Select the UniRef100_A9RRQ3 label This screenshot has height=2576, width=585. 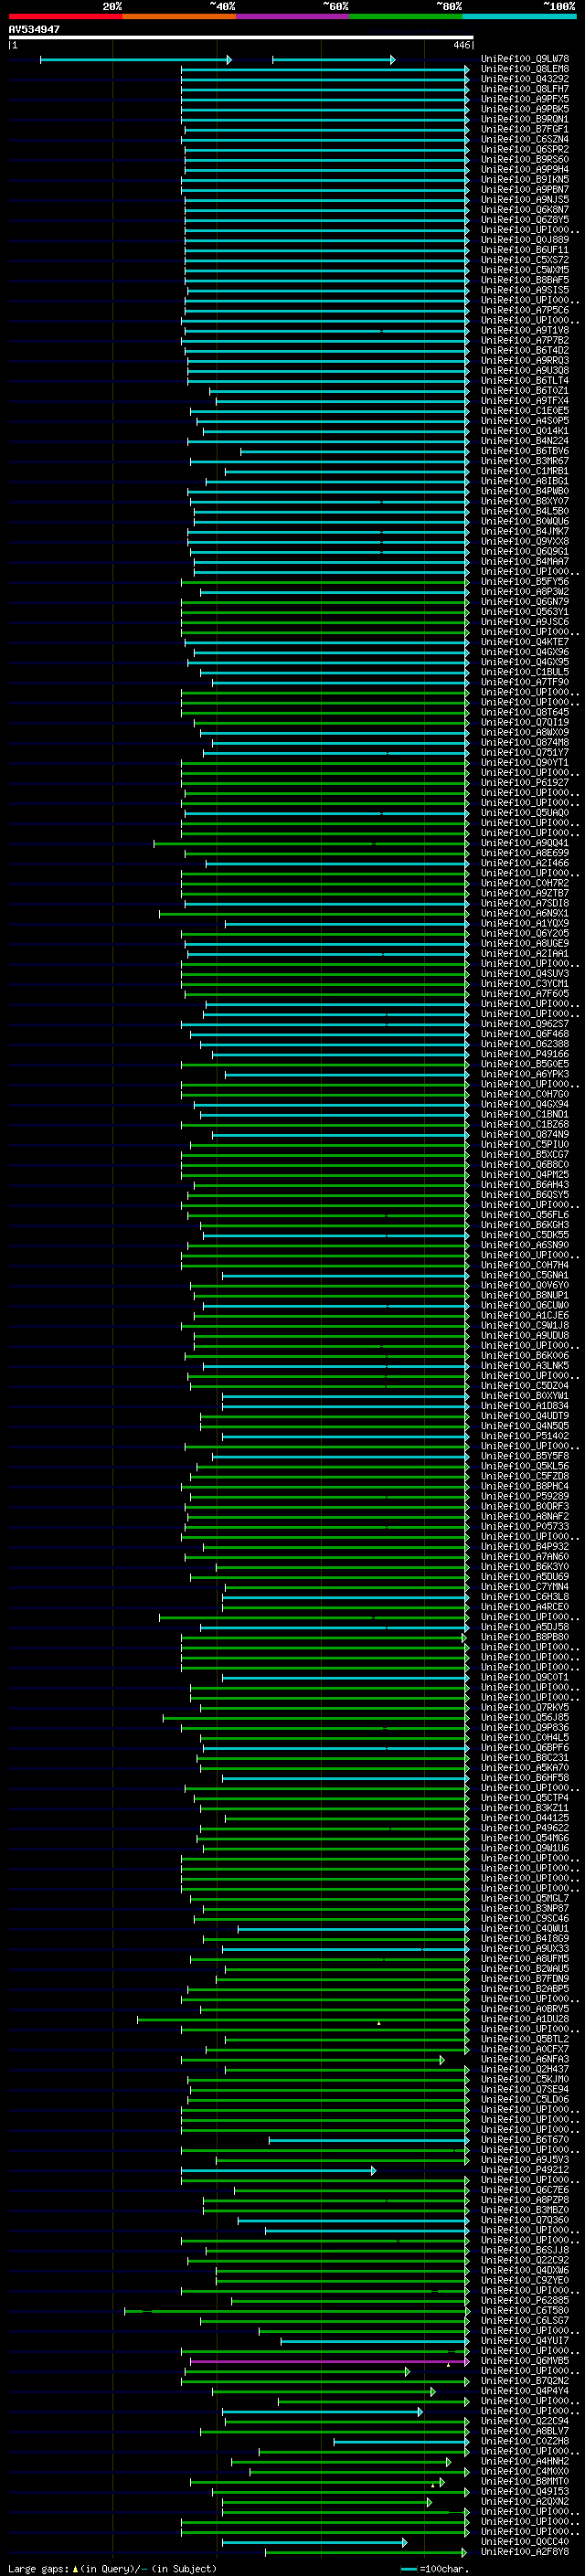pyautogui.click(x=525, y=361)
